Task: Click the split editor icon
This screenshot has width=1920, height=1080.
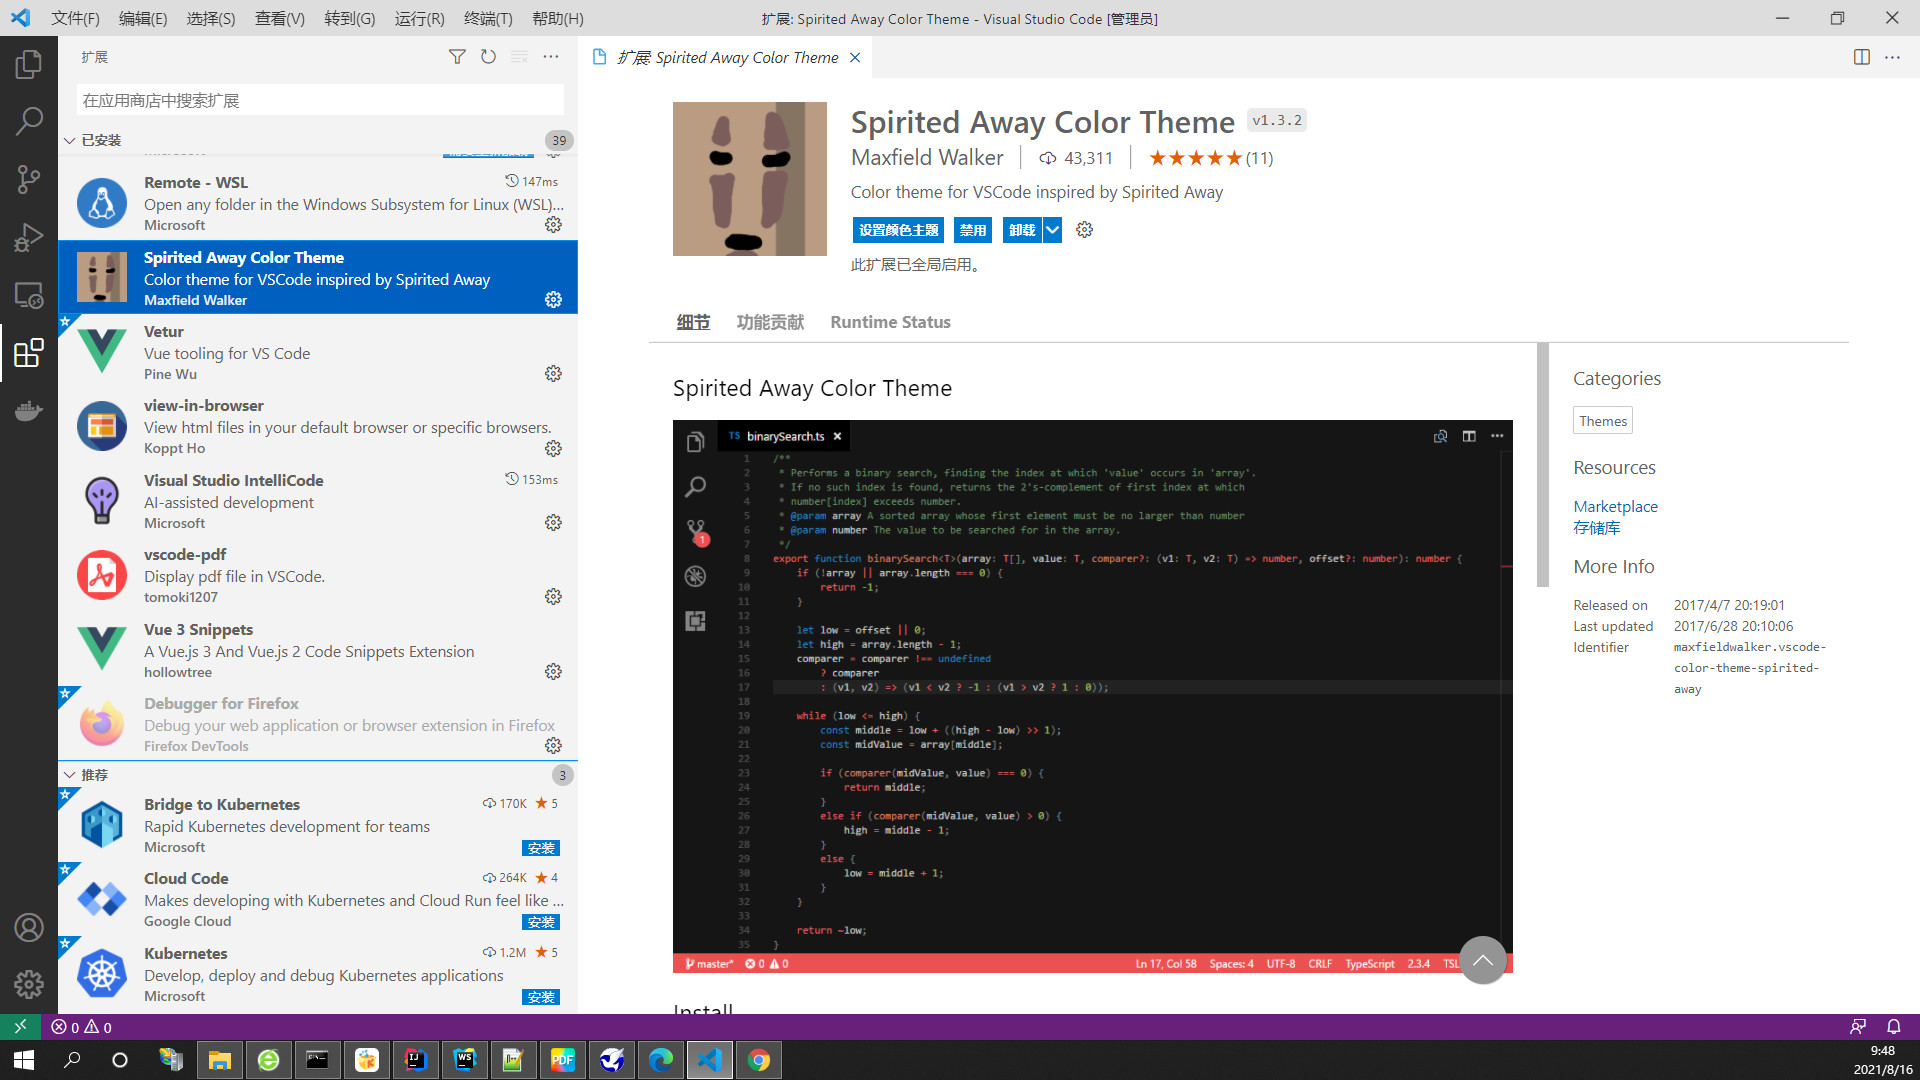Action: coord(1861,57)
